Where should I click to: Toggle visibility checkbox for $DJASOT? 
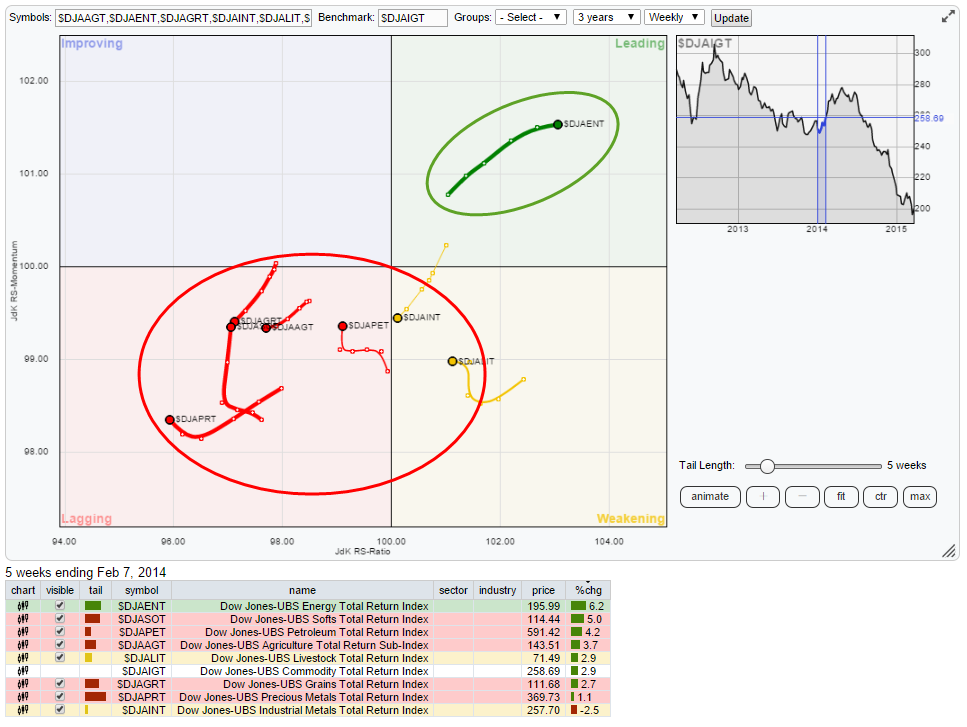point(60,618)
